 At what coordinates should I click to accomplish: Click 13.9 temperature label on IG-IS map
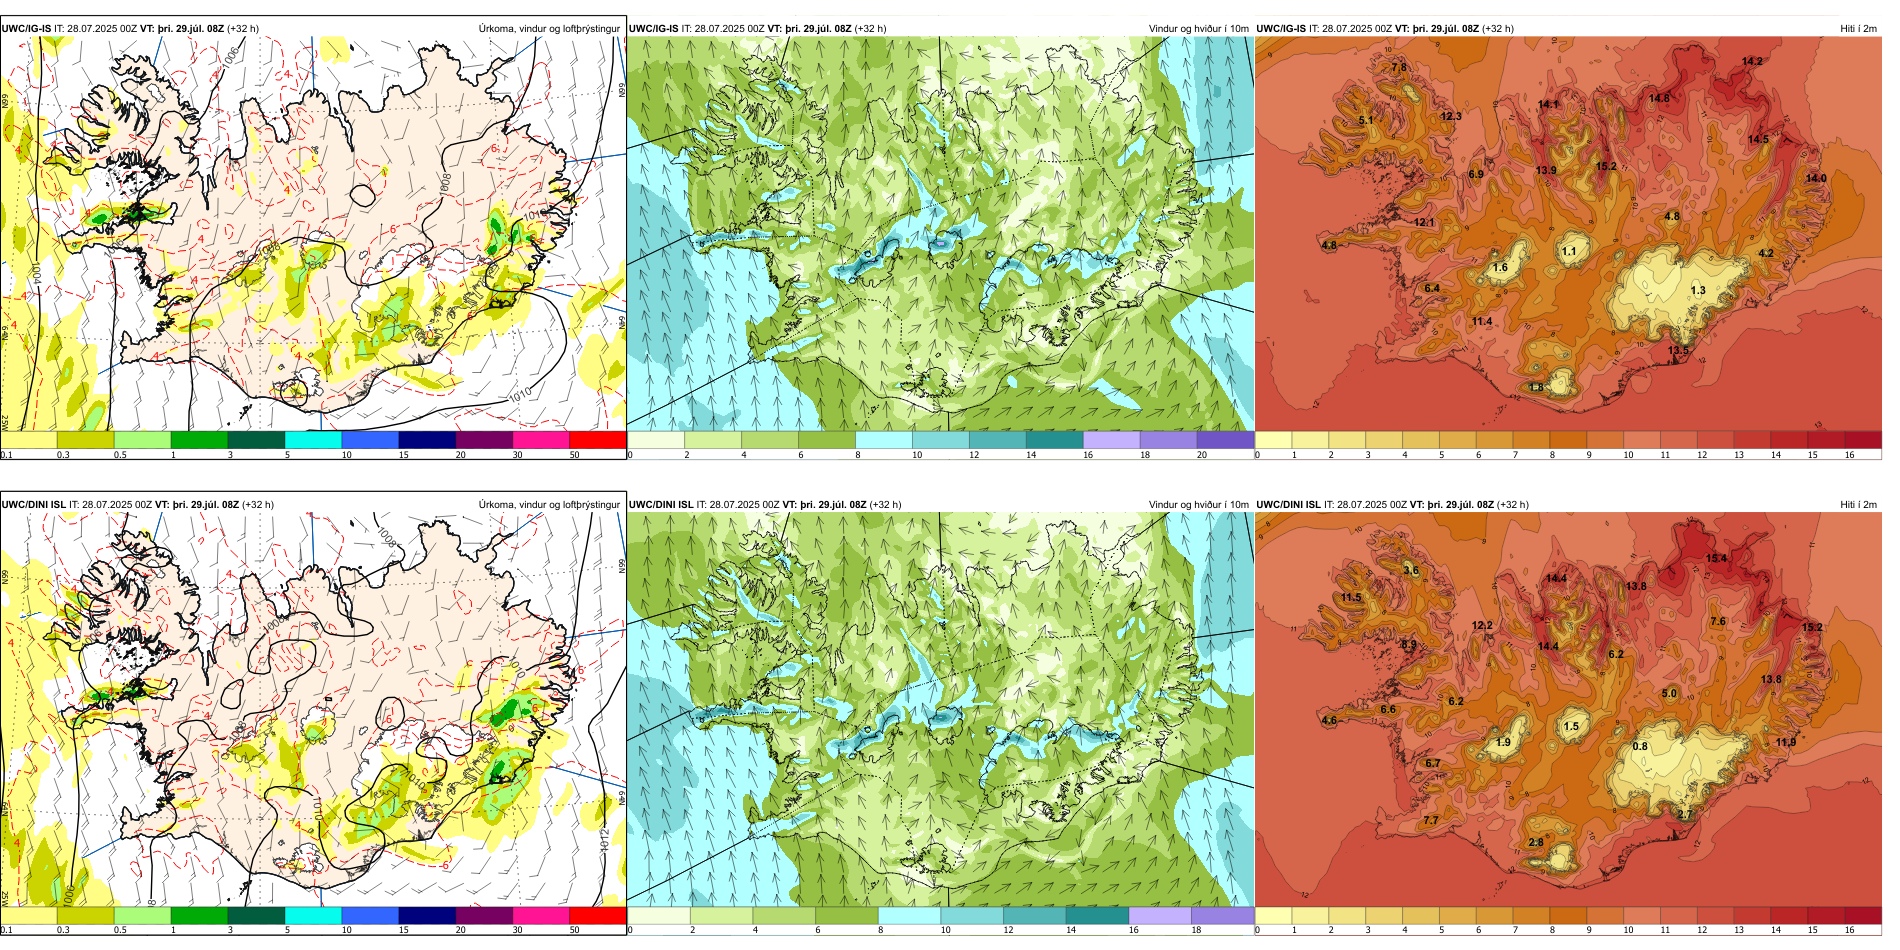pos(1546,170)
